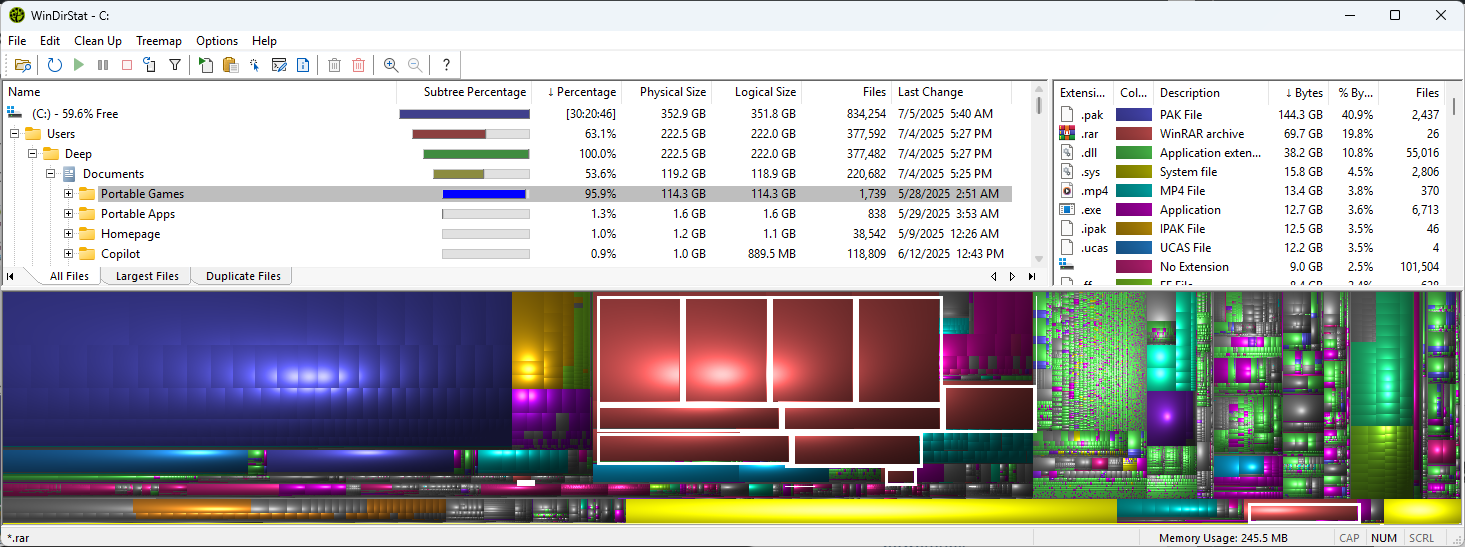This screenshot has height=547, width=1465.
Task: Click the red Delete permanently trash icon
Action: click(x=359, y=65)
